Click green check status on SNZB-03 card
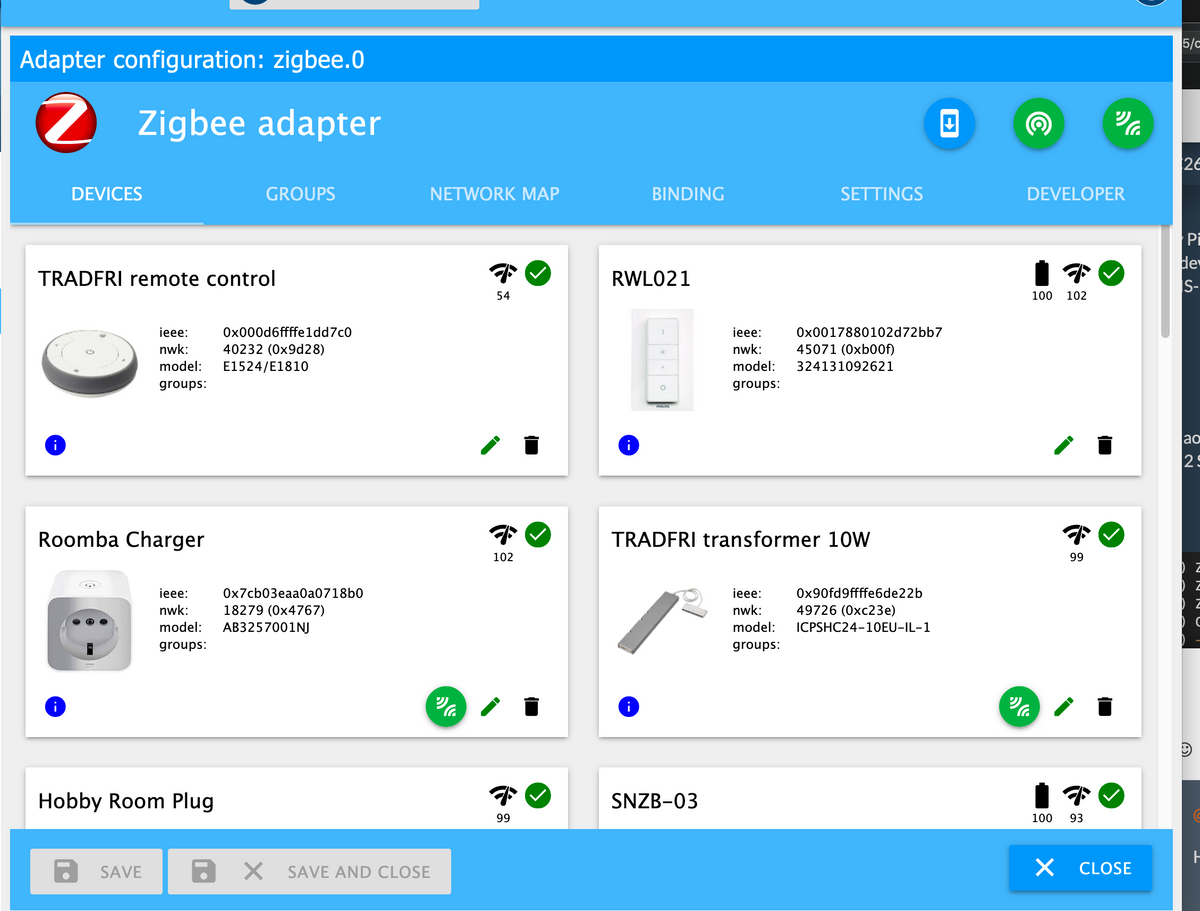The image size is (1200, 911). (1111, 795)
